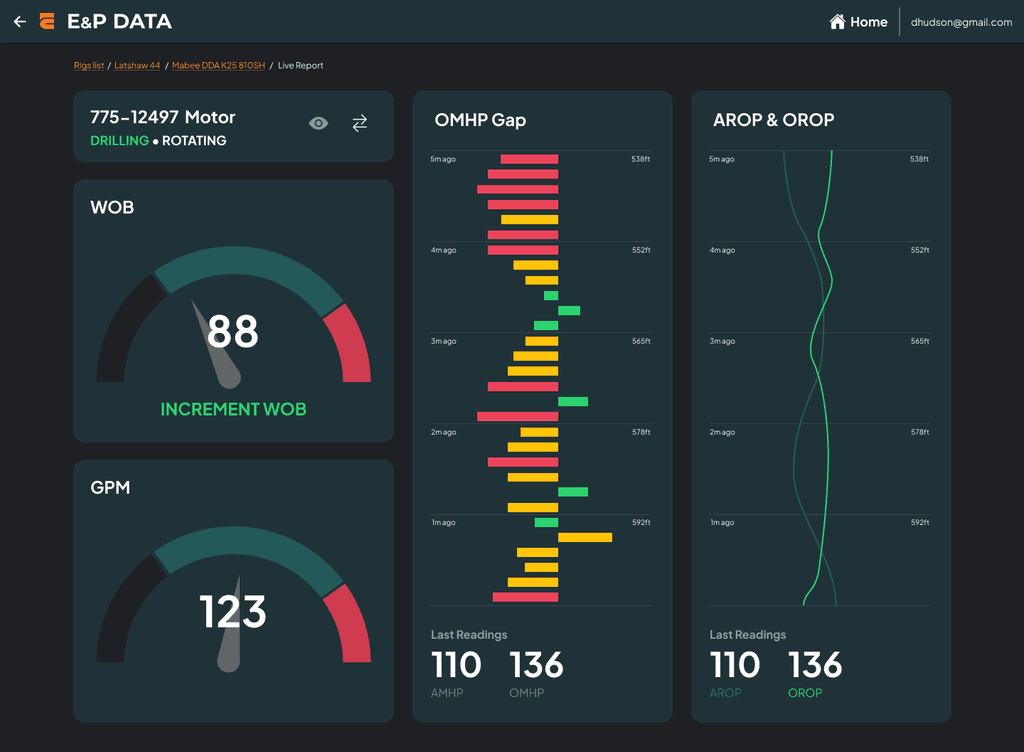
Task: Click the 1m ago label in OMHP Gap chart
Action: (443, 522)
